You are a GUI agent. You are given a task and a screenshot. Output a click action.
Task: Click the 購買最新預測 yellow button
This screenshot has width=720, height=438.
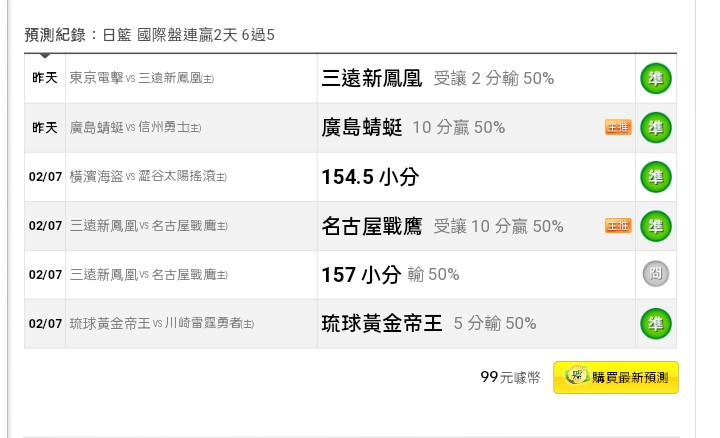click(x=616, y=377)
